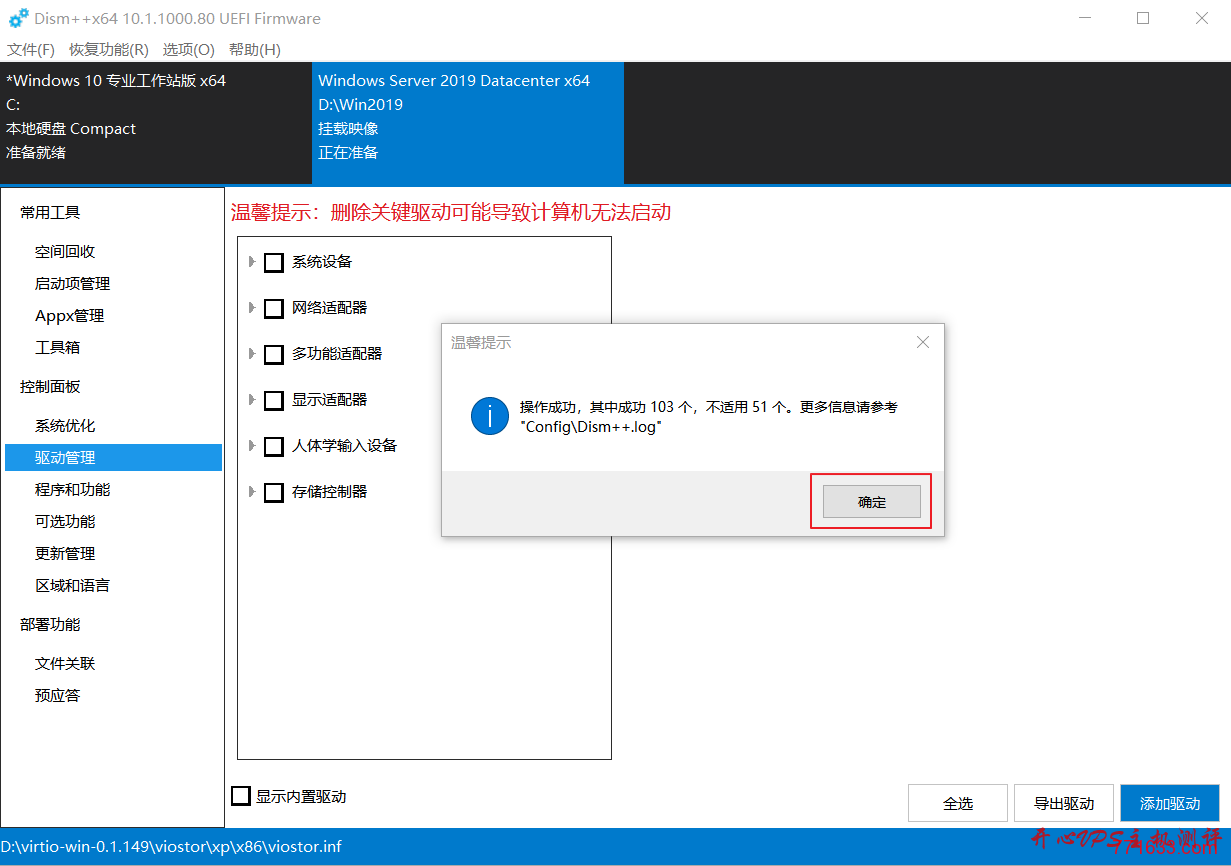This screenshot has width=1231, height=866.
Task: Expand the 人体学输入设备 category
Action: coord(252,446)
